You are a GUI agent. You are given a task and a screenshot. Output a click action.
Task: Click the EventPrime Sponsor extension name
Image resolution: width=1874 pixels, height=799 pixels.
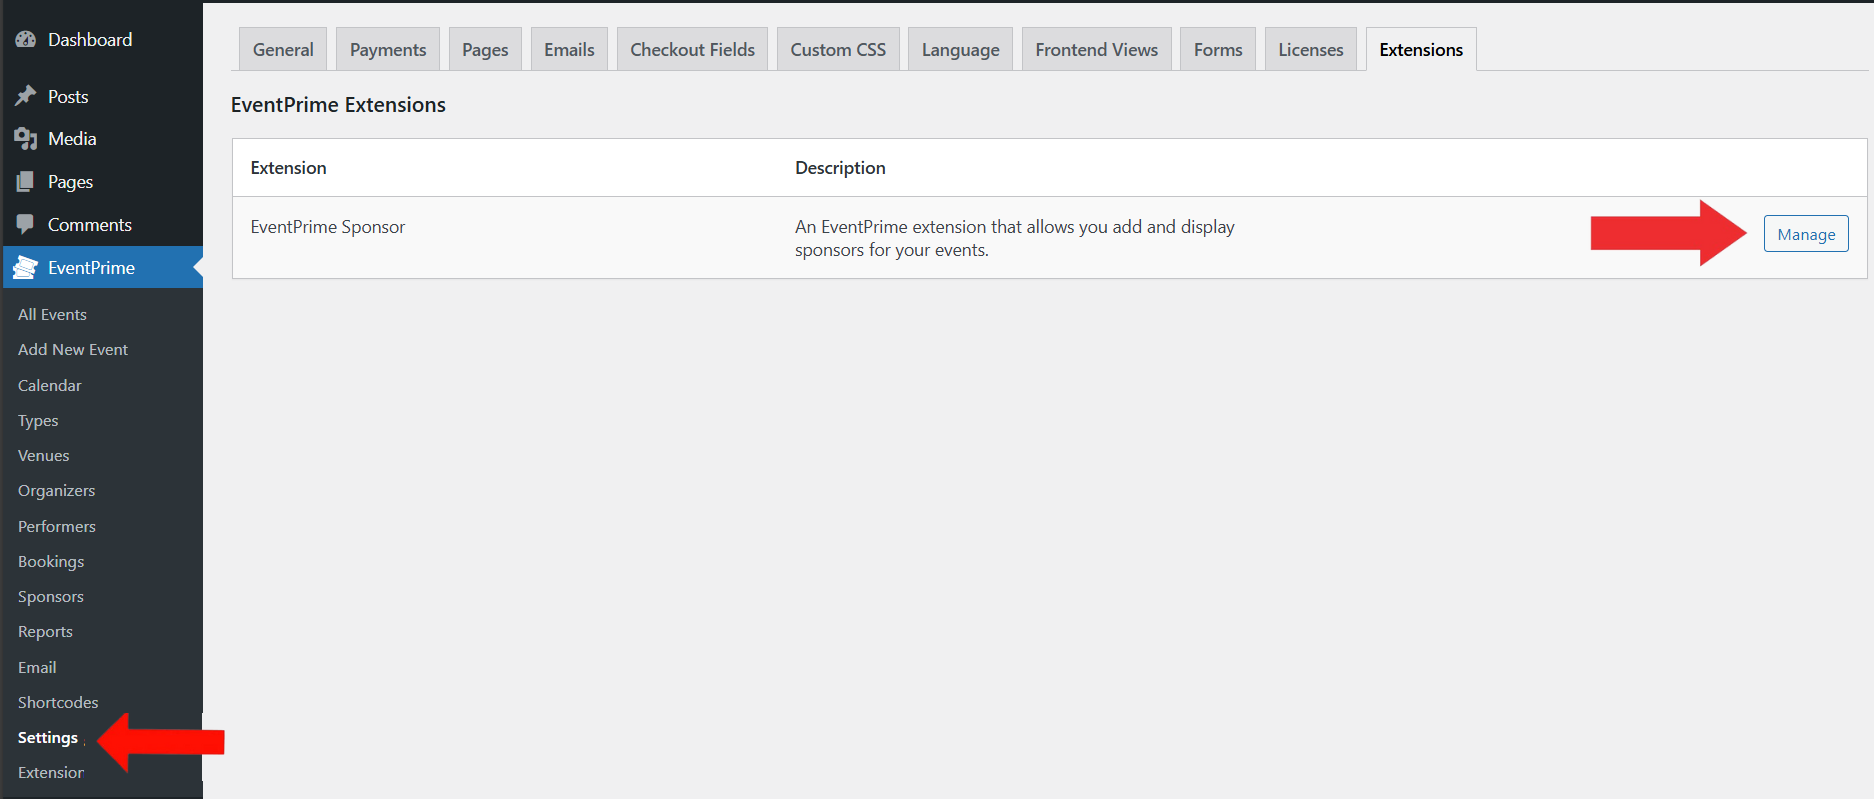coord(328,227)
